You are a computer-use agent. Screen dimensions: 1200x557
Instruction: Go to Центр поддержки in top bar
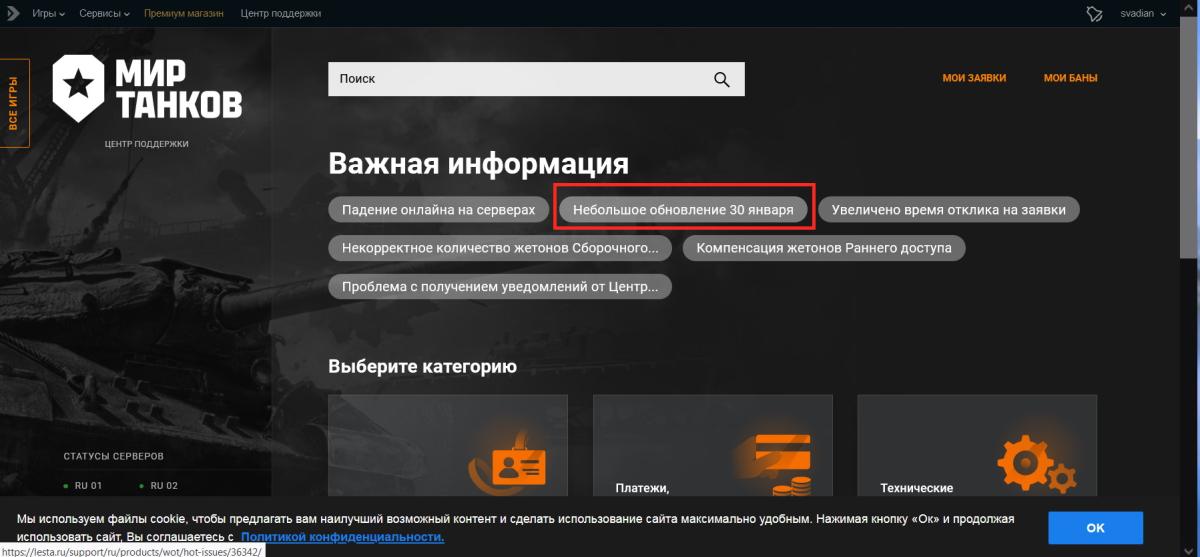pyautogui.click(x=281, y=14)
